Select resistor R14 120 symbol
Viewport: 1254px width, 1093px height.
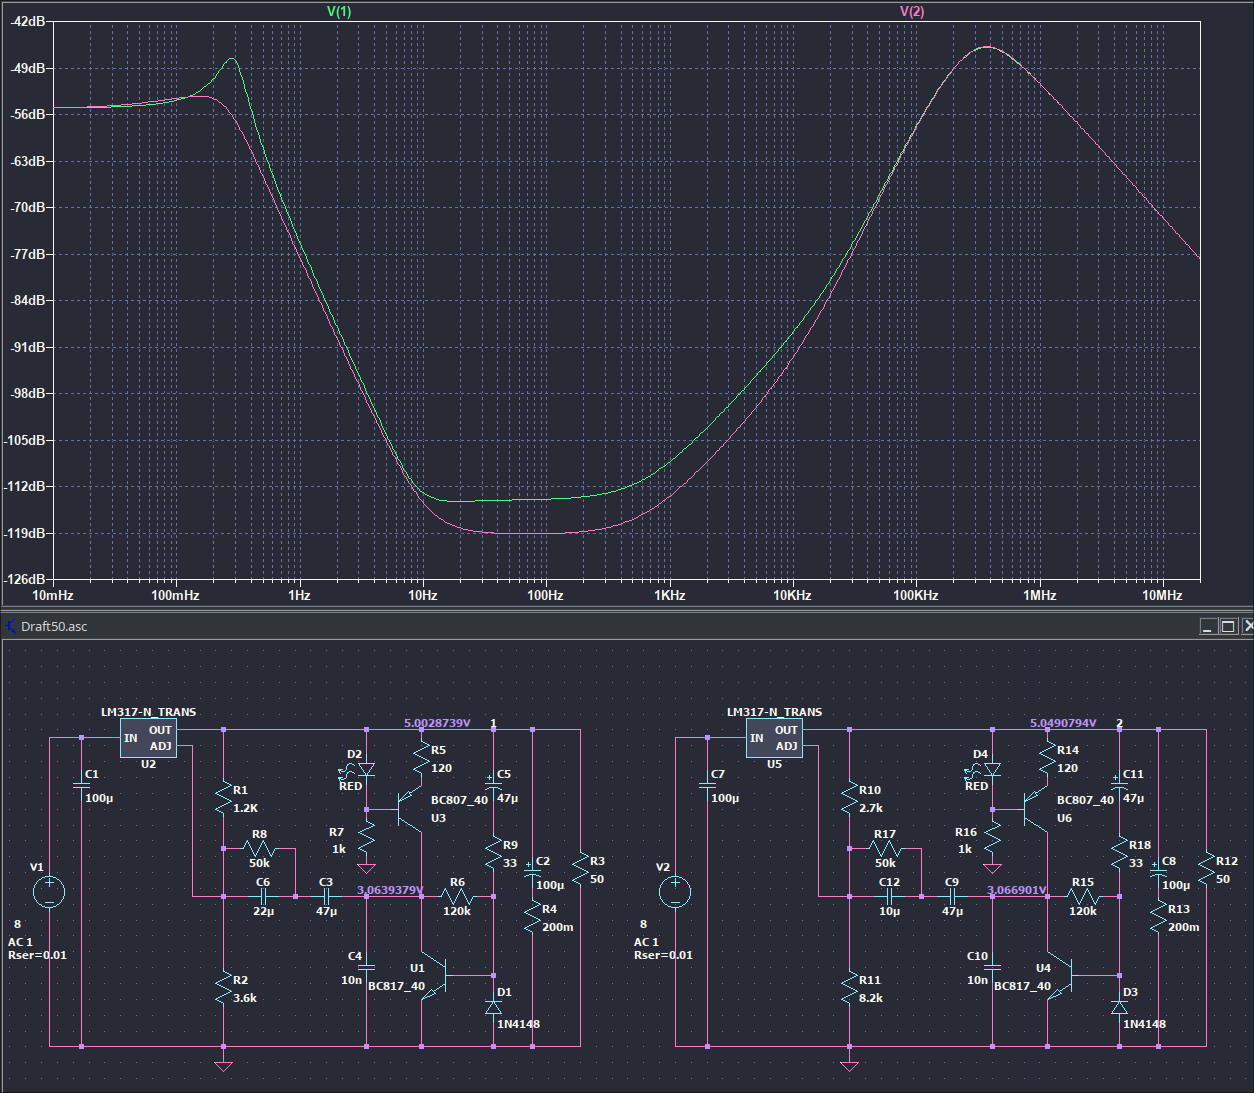[x=1047, y=758]
